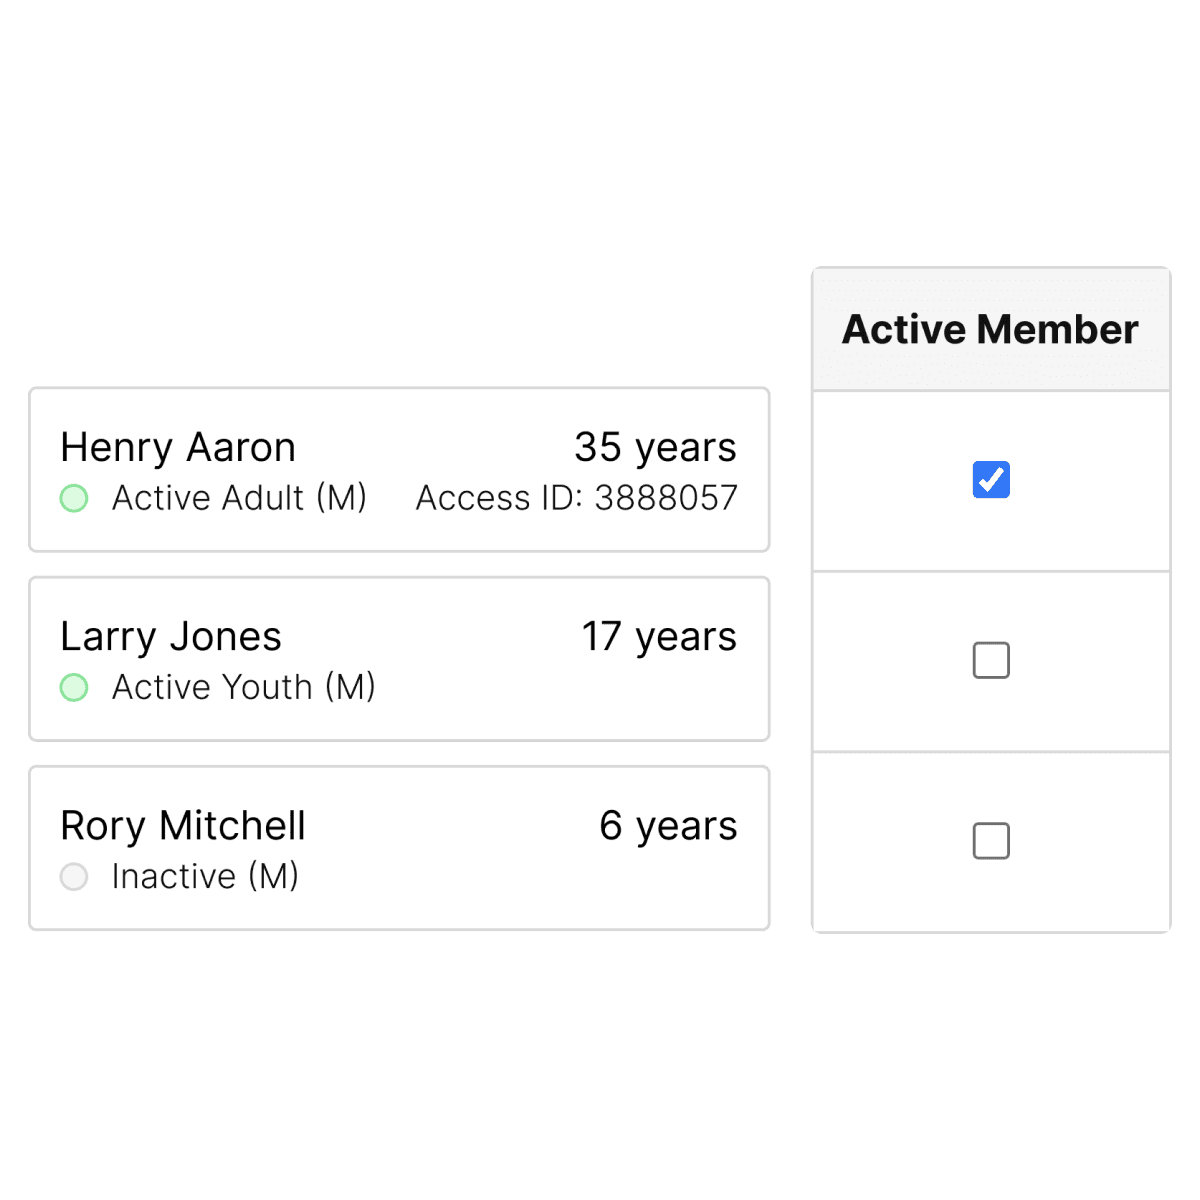Click the 6 years age label
The height and width of the screenshot is (1200, 1200).
668,826
